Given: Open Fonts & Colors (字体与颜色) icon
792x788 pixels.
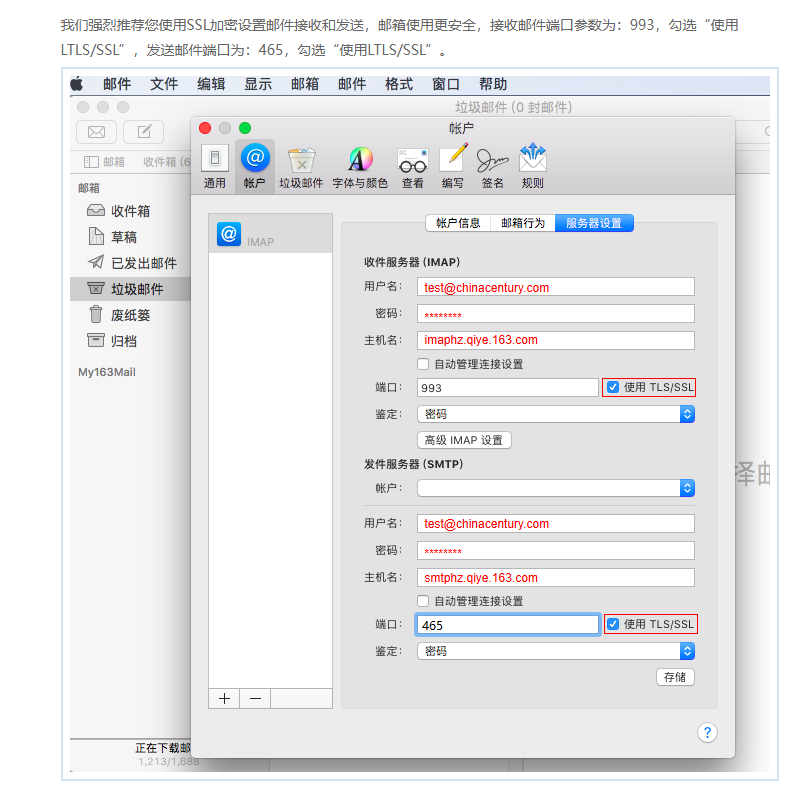Looking at the screenshot, I should 360,168.
